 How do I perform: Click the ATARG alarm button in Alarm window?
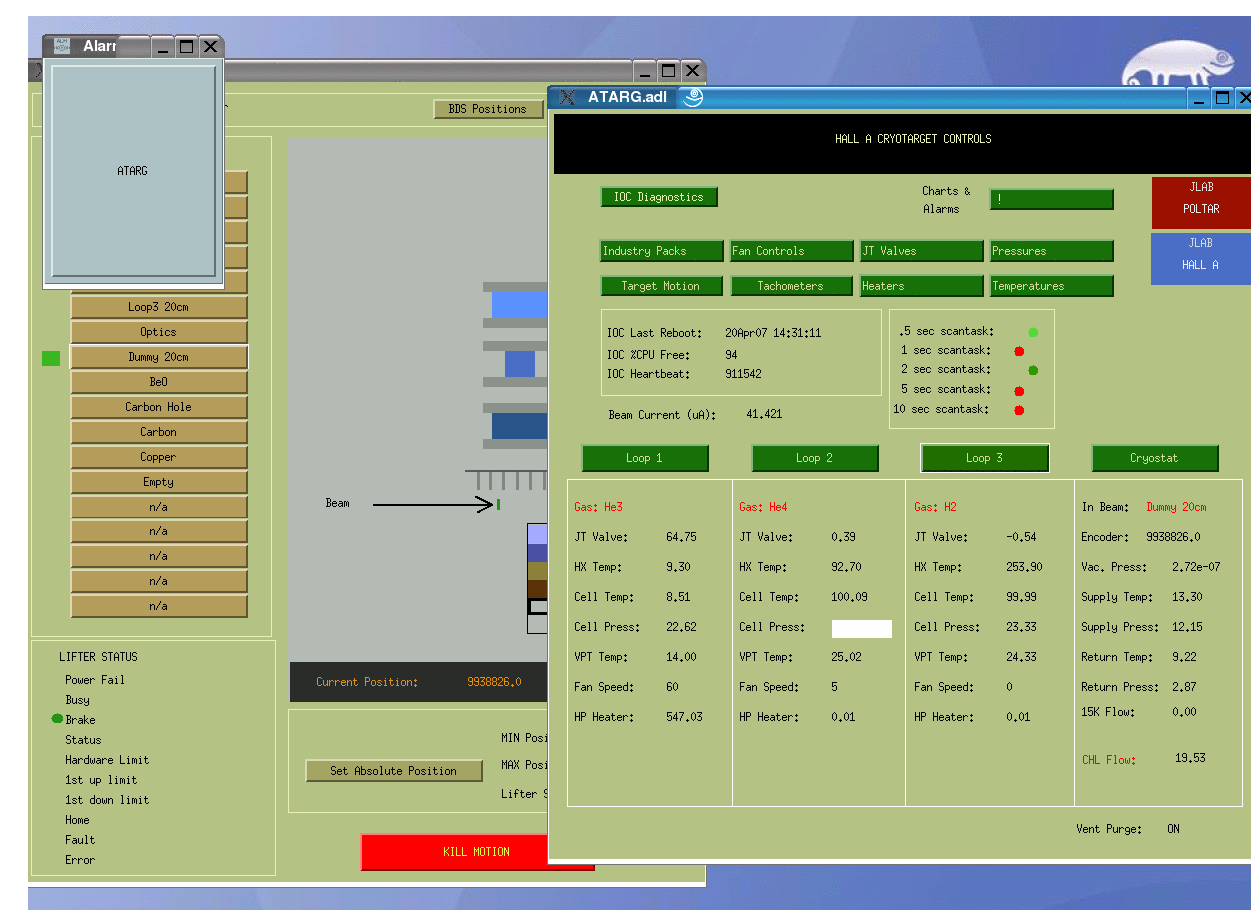pos(133,171)
